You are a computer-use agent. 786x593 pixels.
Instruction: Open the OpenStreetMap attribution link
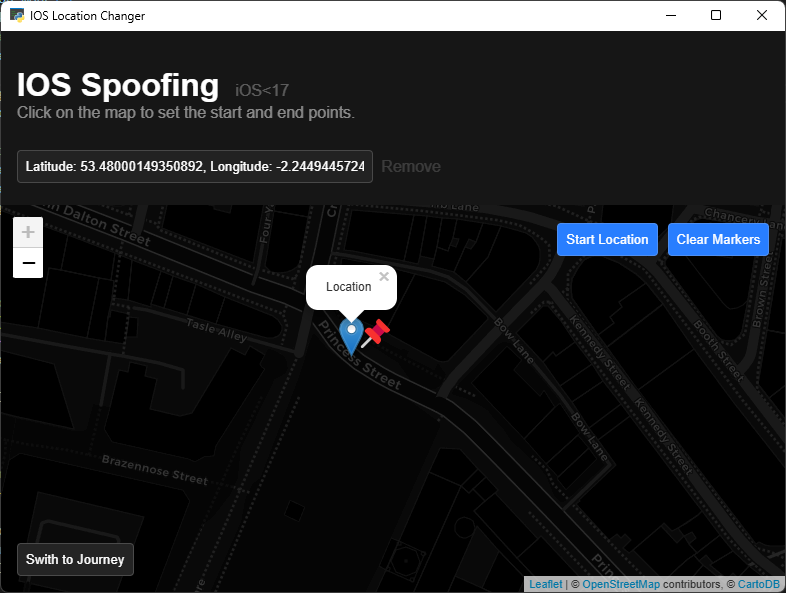click(x=621, y=584)
